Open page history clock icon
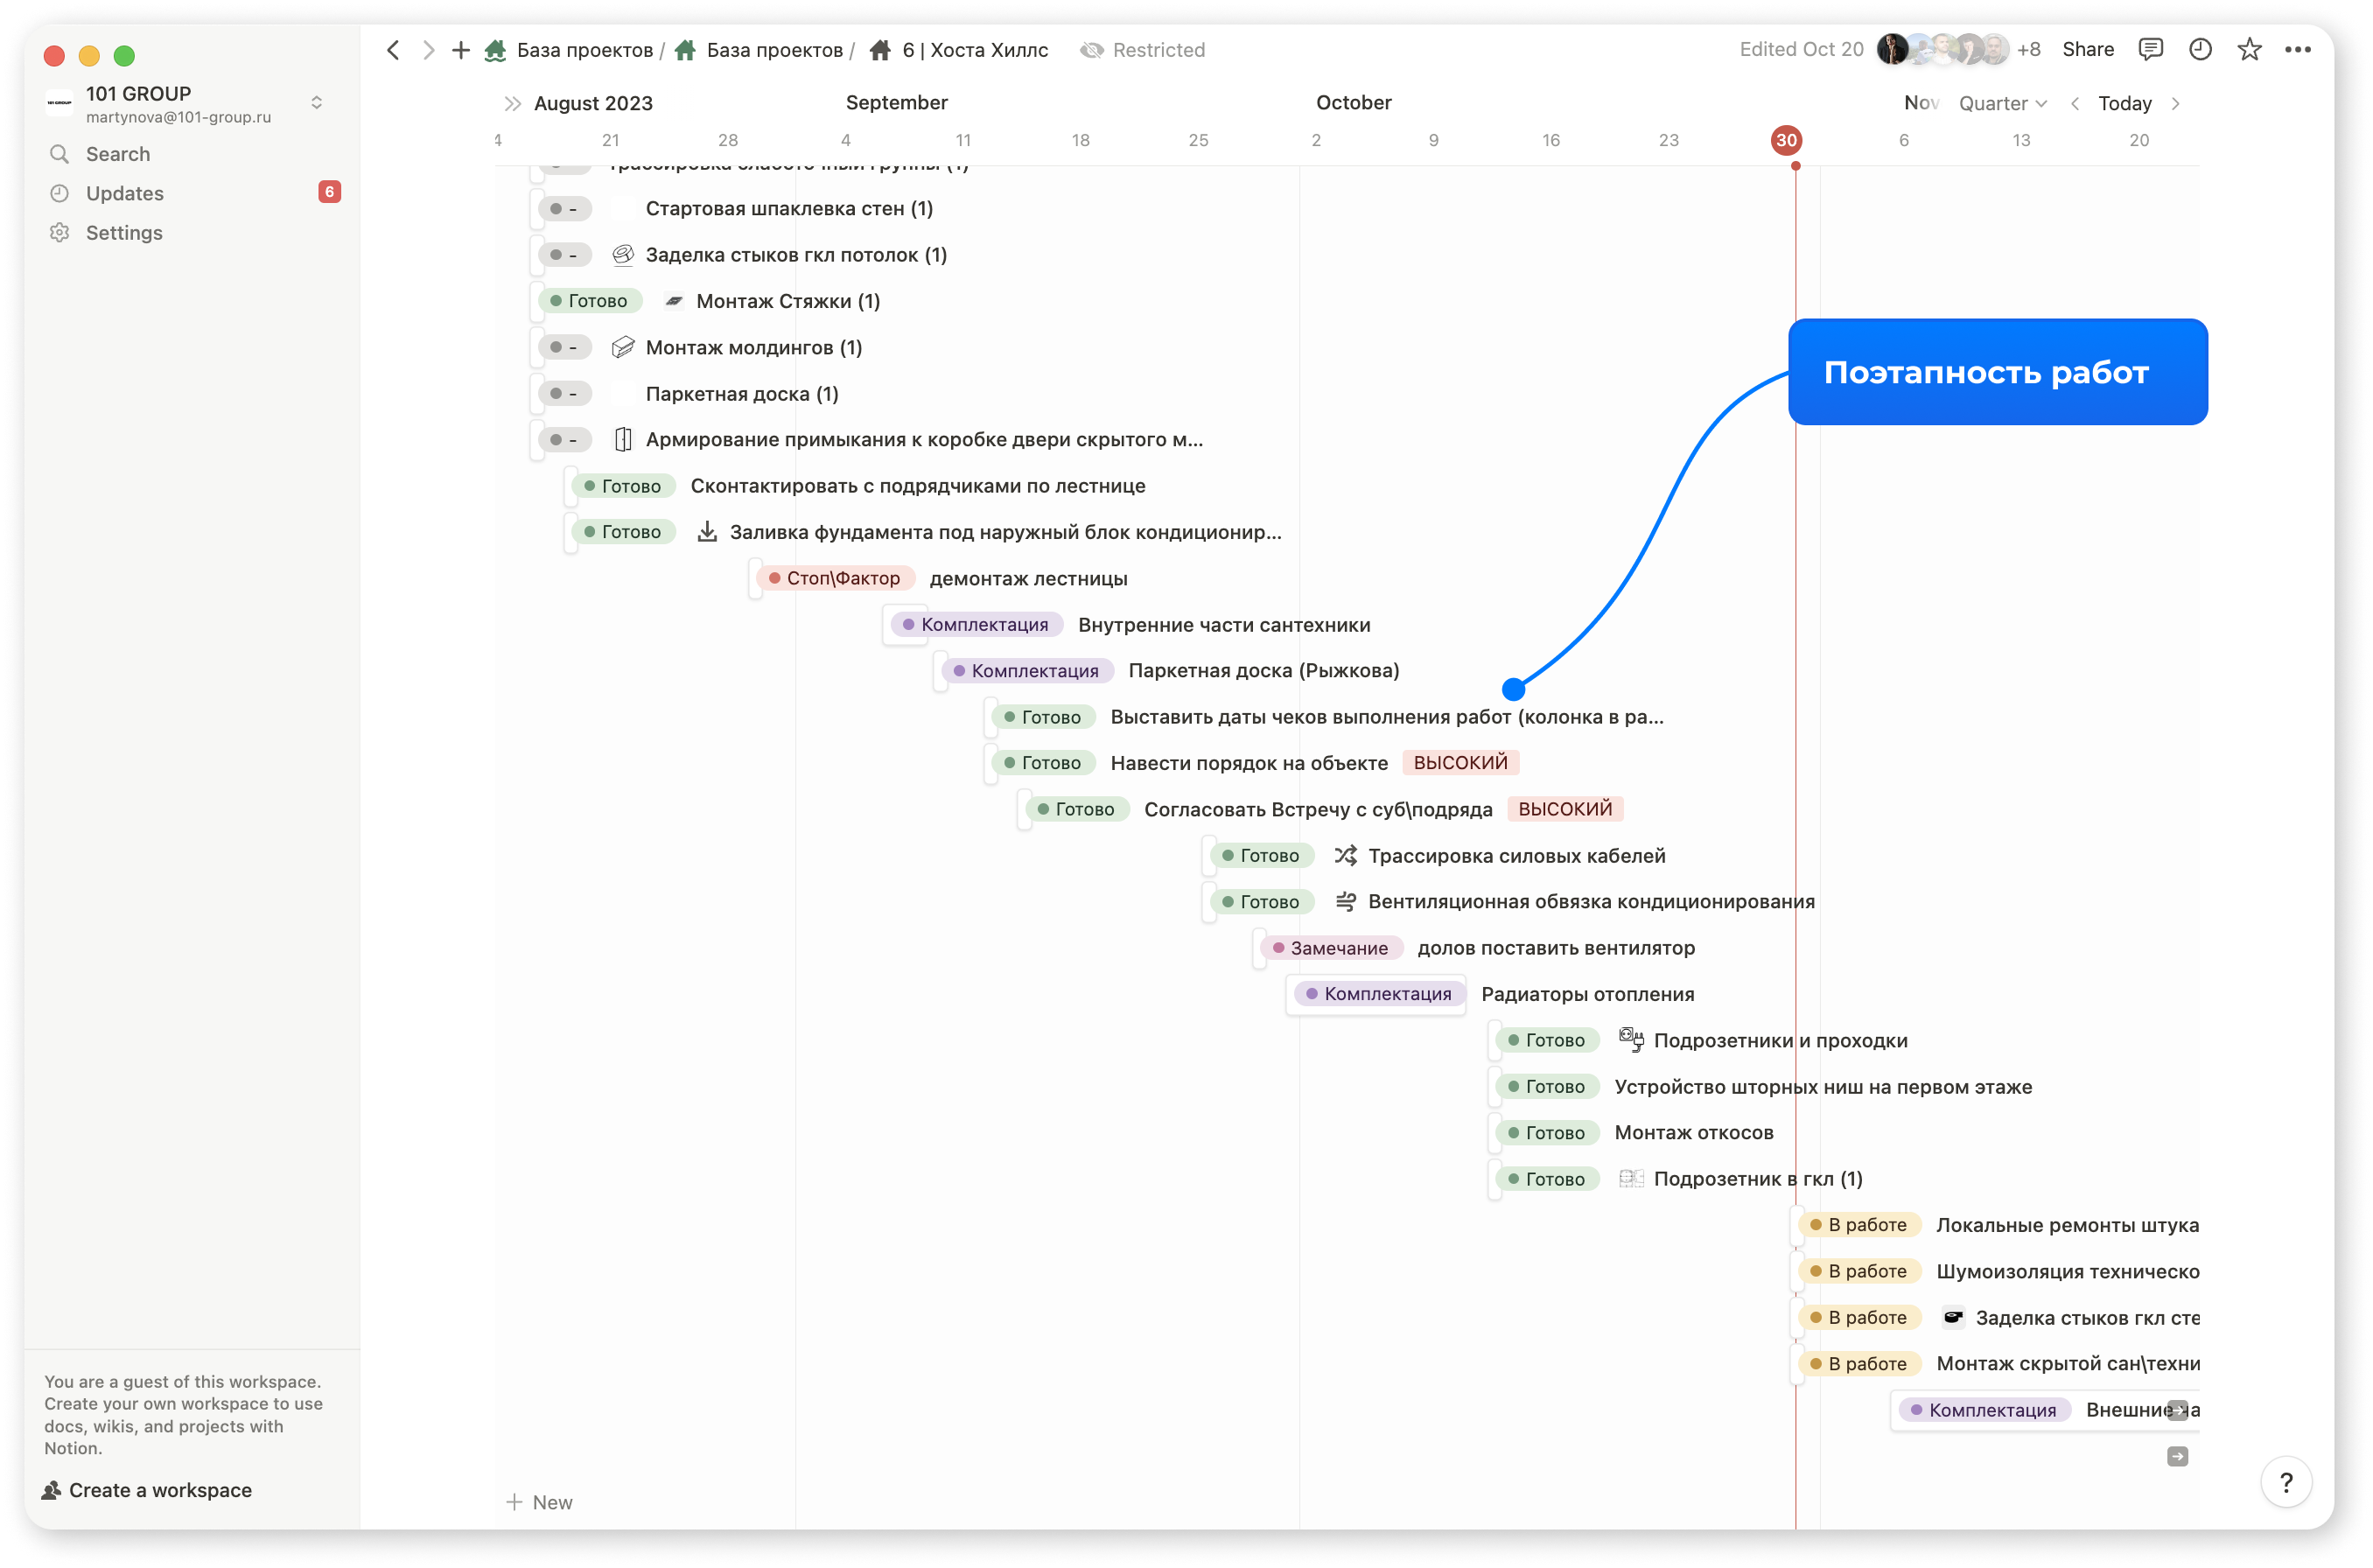Viewport: 2373px width, 1568px height. [2200, 49]
